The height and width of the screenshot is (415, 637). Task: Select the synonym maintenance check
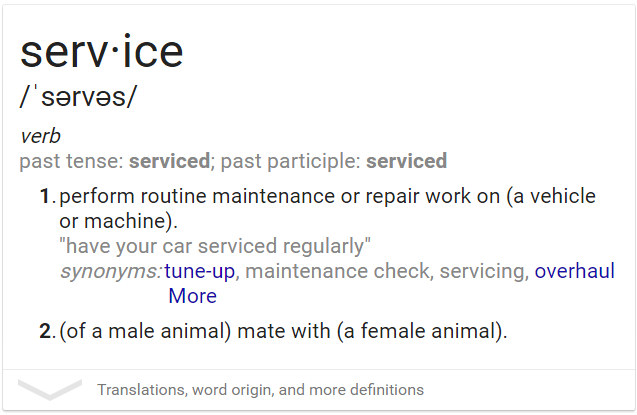point(337,271)
